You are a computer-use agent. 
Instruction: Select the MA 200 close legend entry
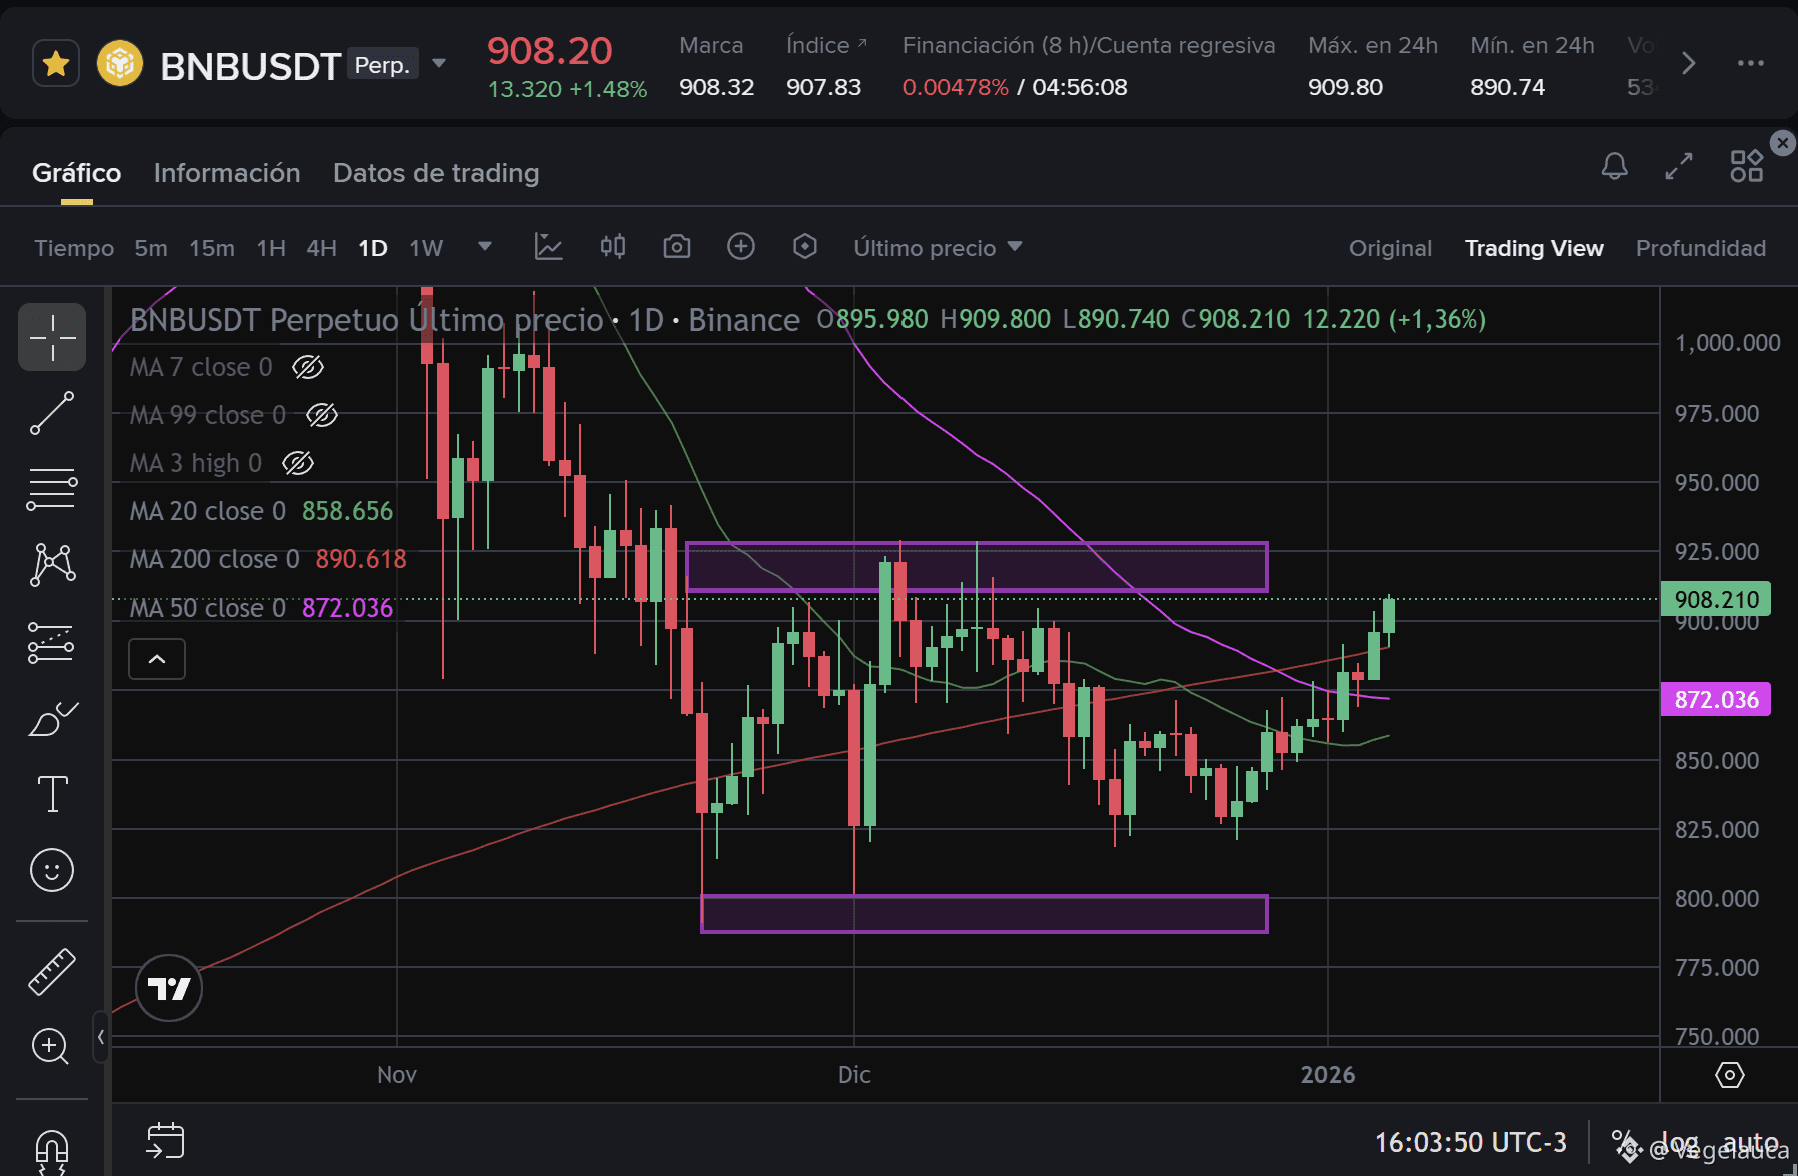point(268,559)
